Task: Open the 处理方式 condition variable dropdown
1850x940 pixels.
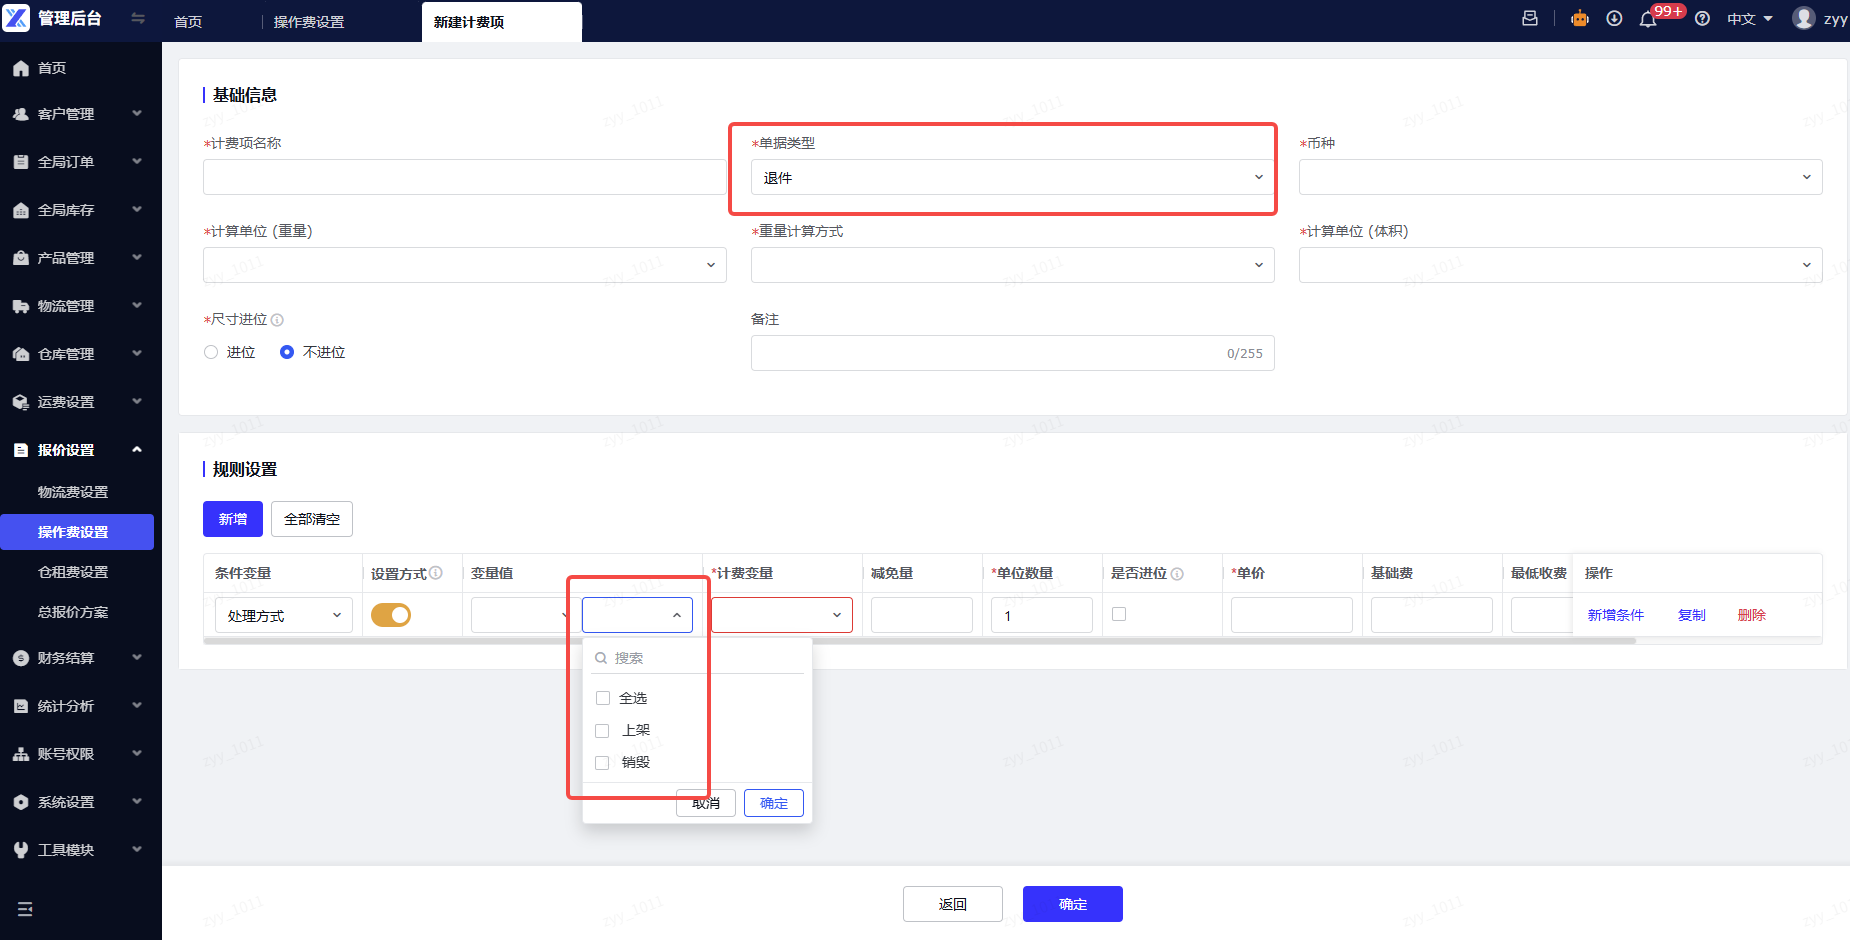Action: coord(284,615)
